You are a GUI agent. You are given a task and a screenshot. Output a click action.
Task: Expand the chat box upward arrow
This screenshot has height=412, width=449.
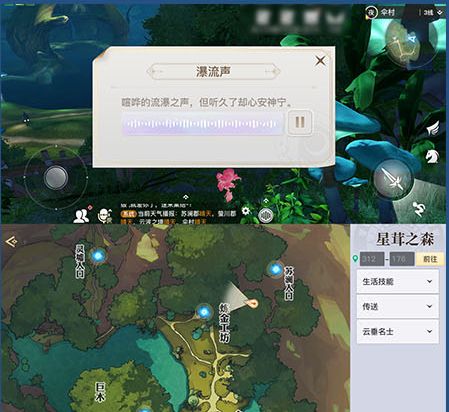coord(186,198)
